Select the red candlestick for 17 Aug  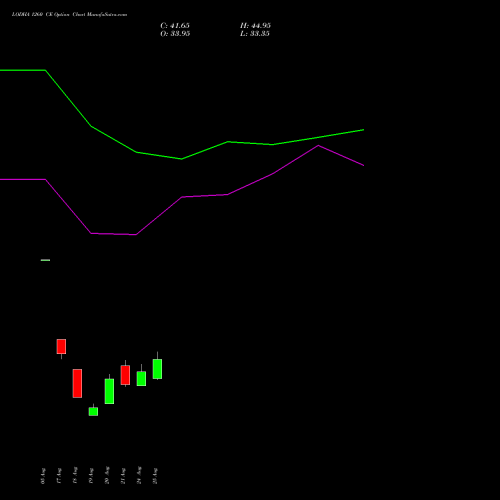click(61, 347)
